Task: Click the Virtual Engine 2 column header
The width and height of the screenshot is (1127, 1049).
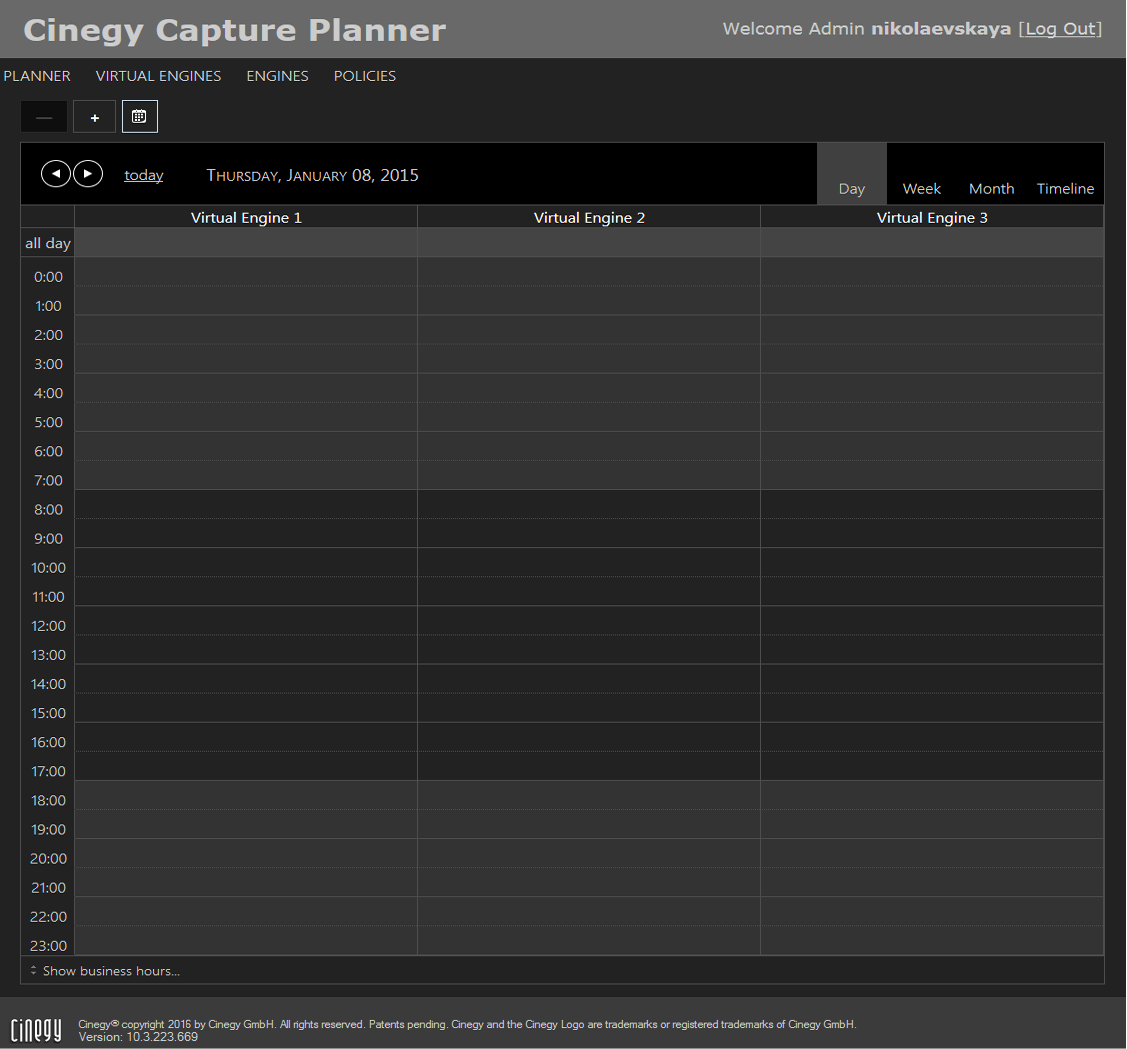Action: coord(589,217)
